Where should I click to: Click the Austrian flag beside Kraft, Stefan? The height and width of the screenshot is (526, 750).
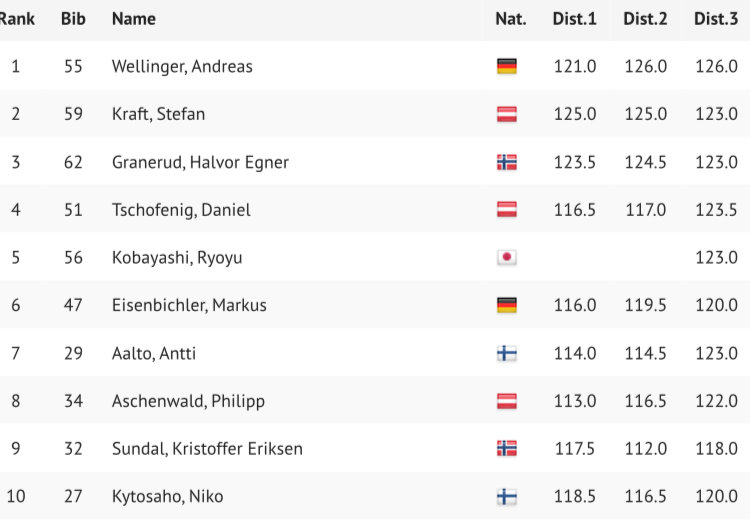click(506, 114)
